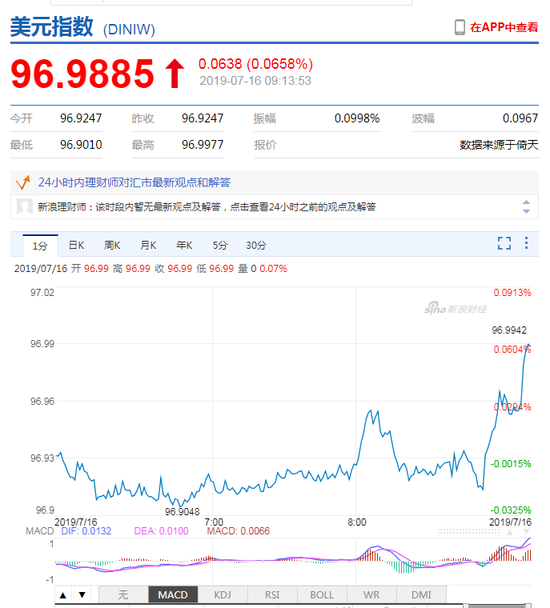Click the 数据来源于倚天 text
Image resolution: width=550 pixels, height=608 pixels.
(499, 145)
